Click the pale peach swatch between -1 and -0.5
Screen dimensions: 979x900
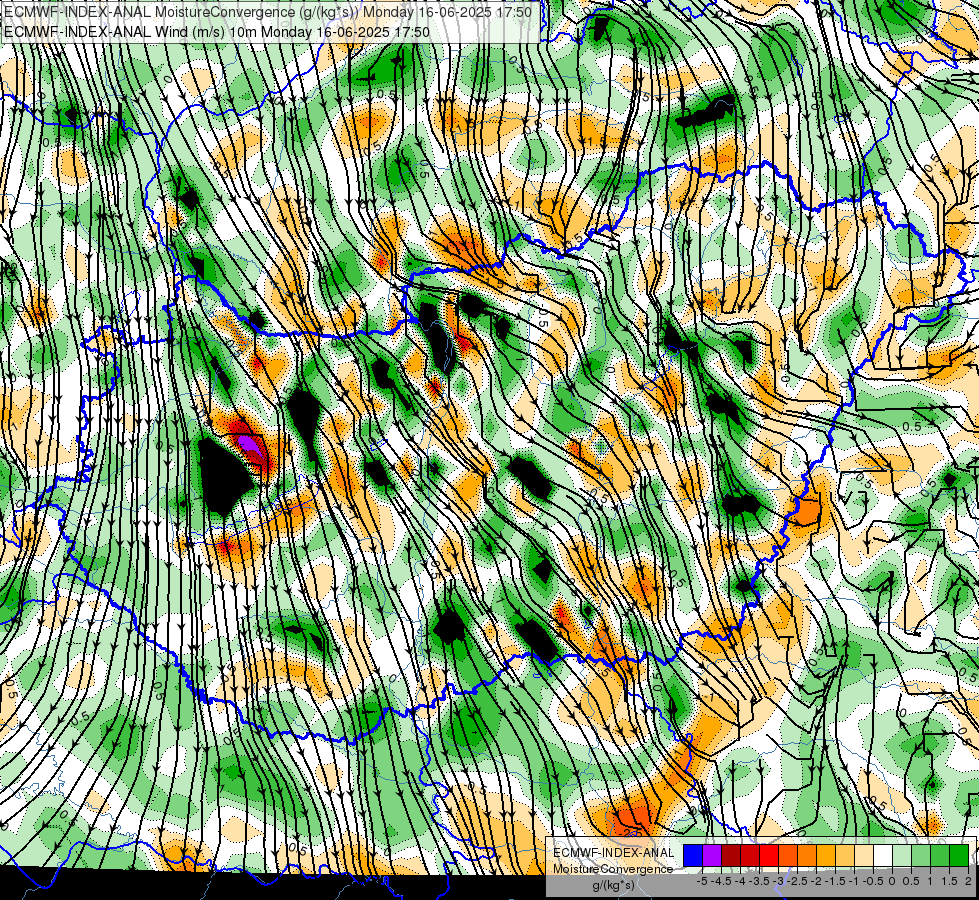[864, 856]
